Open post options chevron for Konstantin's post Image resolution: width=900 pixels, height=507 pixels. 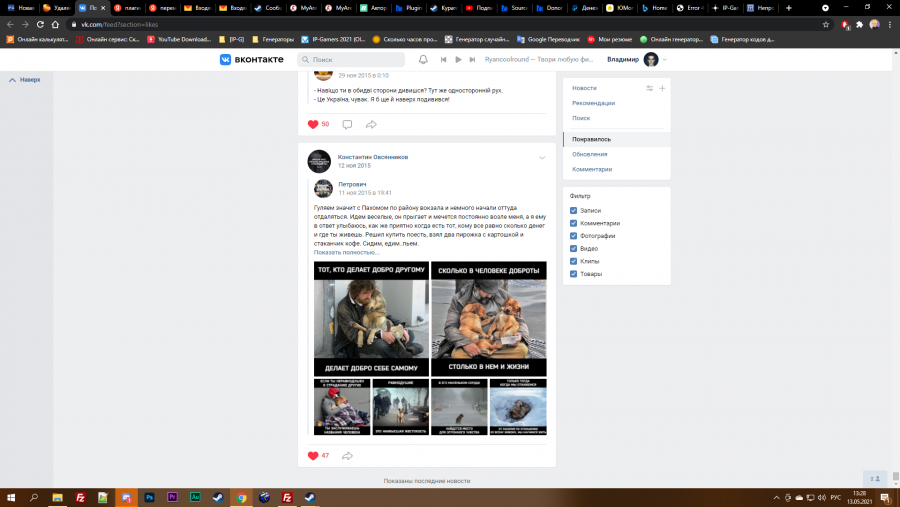click(x=542, y=158)
